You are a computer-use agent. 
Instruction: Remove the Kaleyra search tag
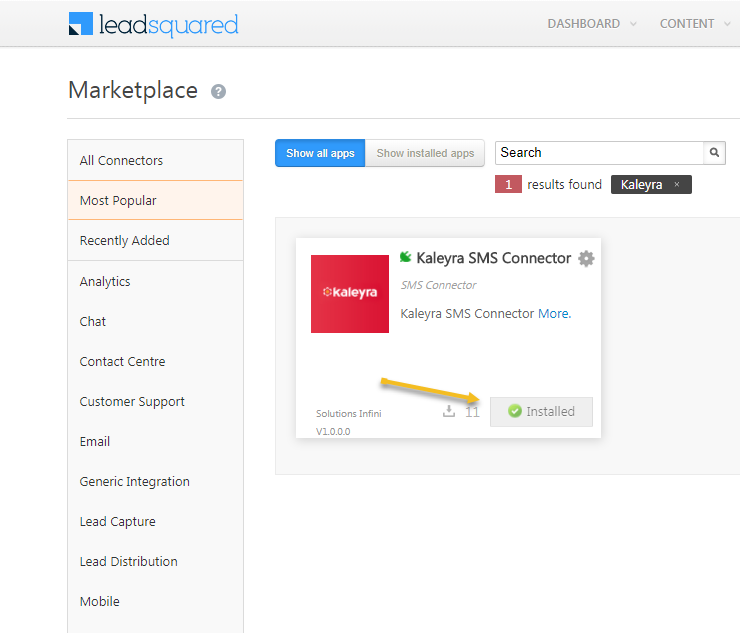[677, 185]
